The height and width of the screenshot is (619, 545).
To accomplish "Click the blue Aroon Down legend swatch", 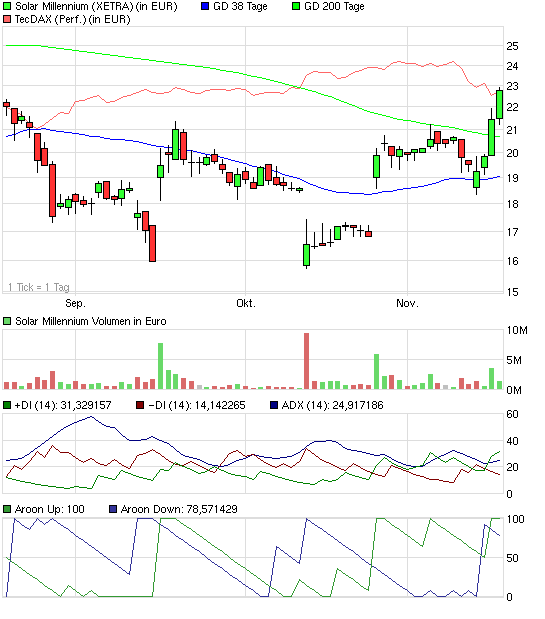I will point(113,509).
